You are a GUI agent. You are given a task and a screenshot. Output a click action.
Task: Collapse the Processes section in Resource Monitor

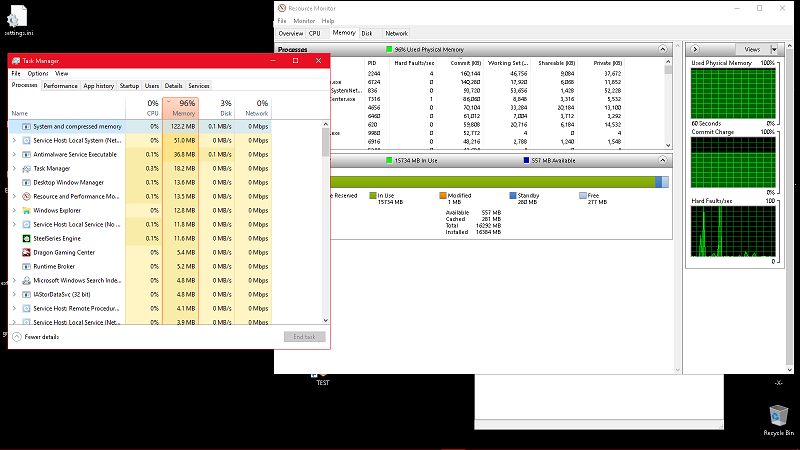coord(662,49)
